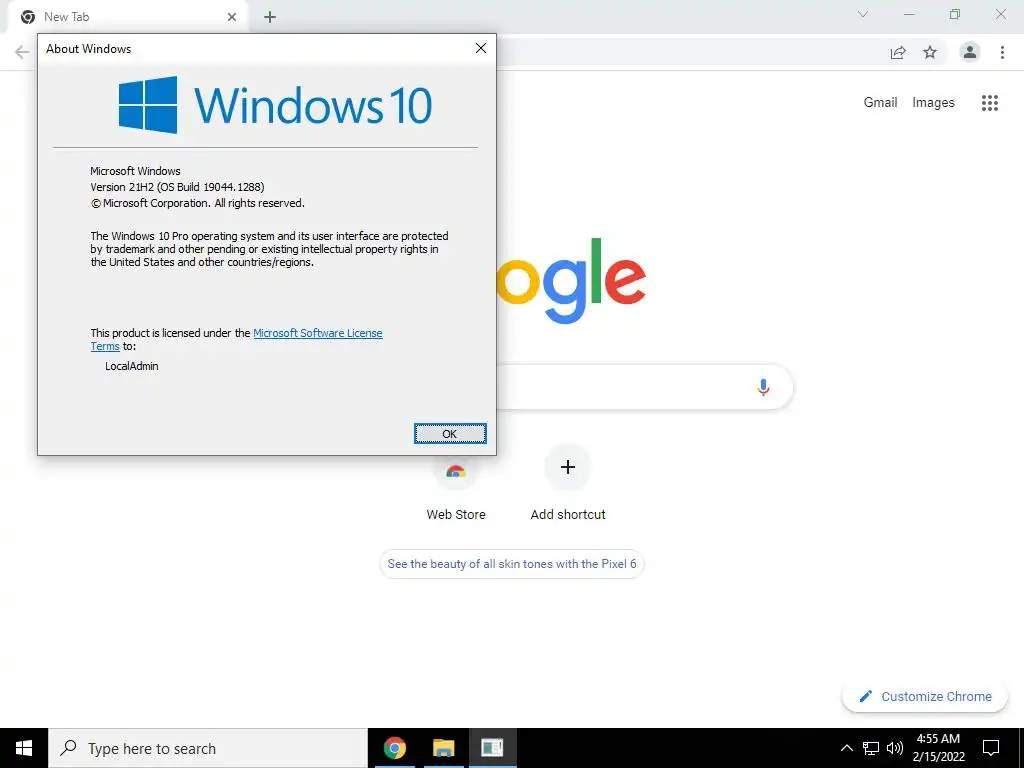Open Chrome's tab search chevron
Screen dimensions: 1024x768
click(863, 14)
